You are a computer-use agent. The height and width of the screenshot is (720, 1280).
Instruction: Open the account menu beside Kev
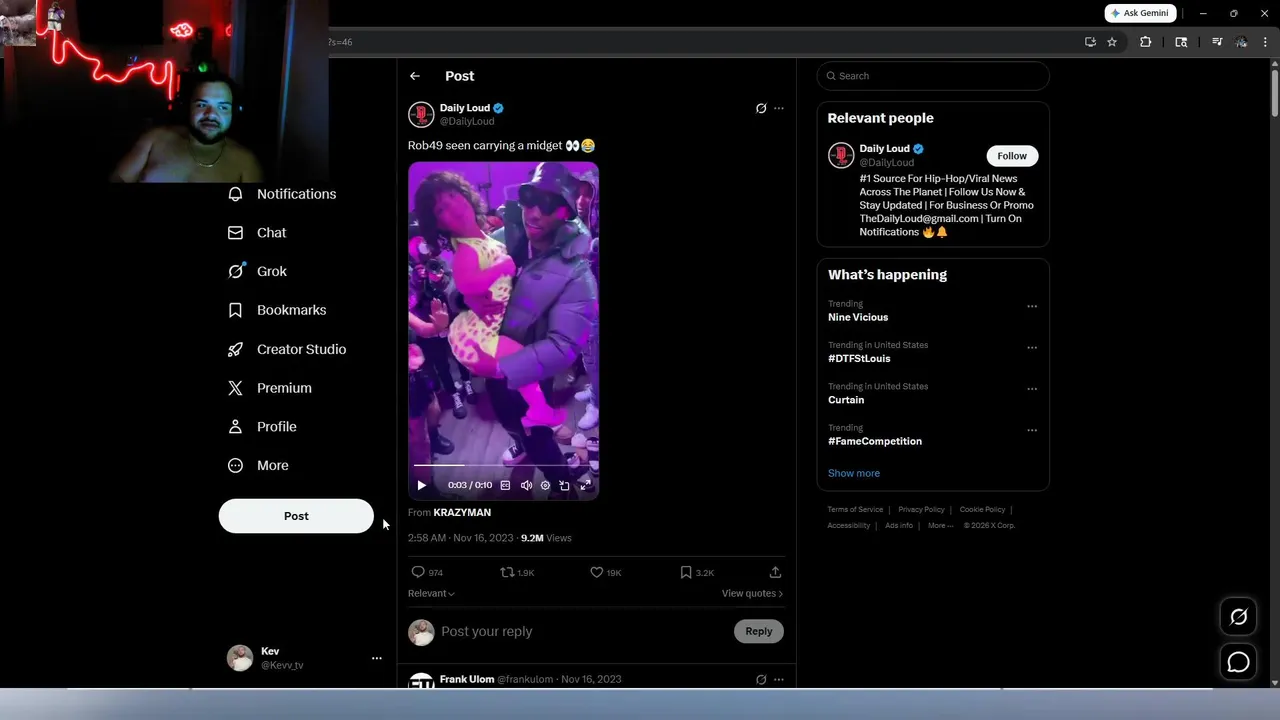377,658
